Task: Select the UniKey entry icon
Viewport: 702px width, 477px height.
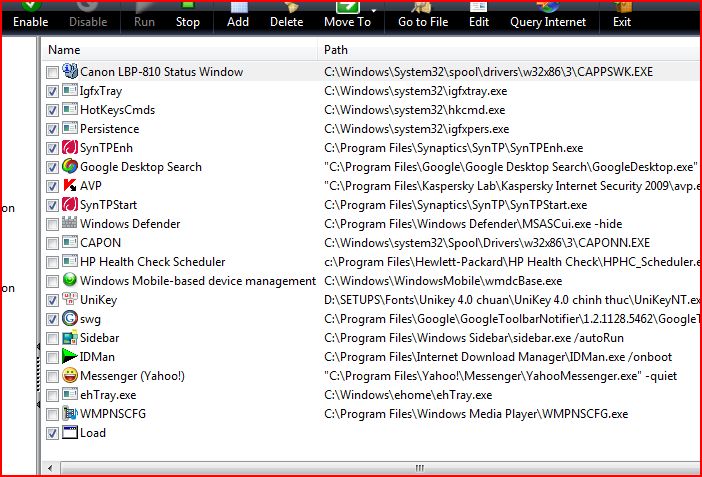Action: click(x=70, y=300)
